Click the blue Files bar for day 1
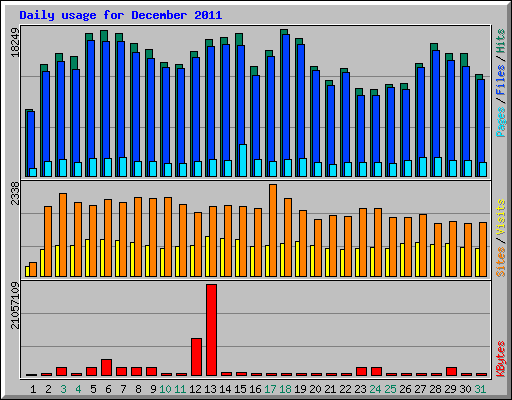 point(31,140)
